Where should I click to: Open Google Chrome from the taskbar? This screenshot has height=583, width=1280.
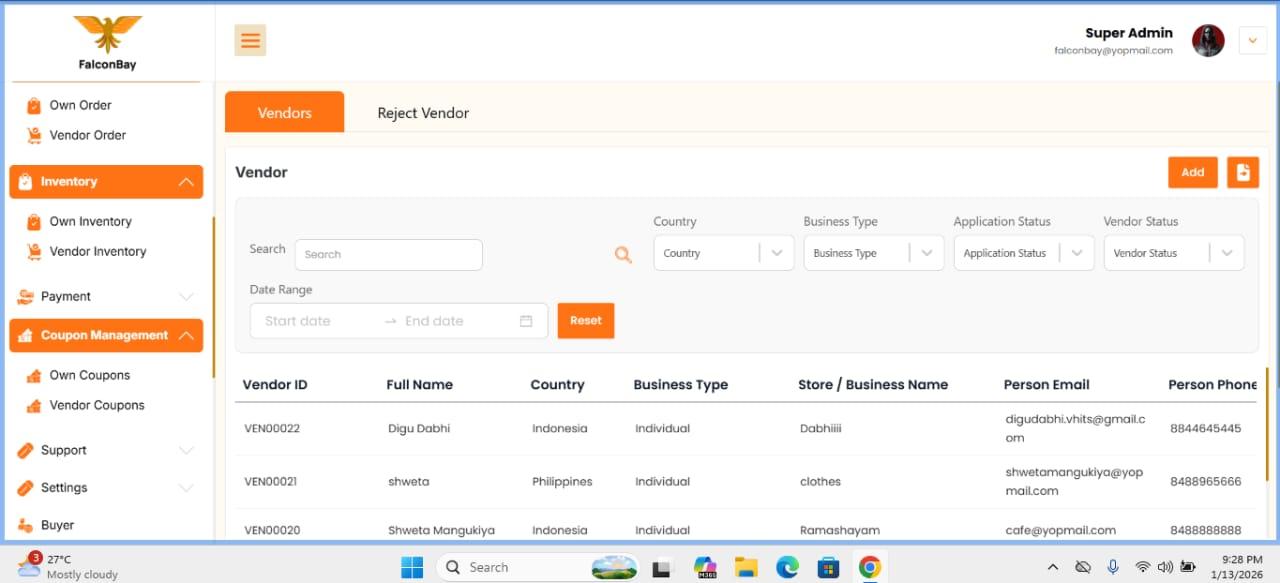tap(869, 567)
